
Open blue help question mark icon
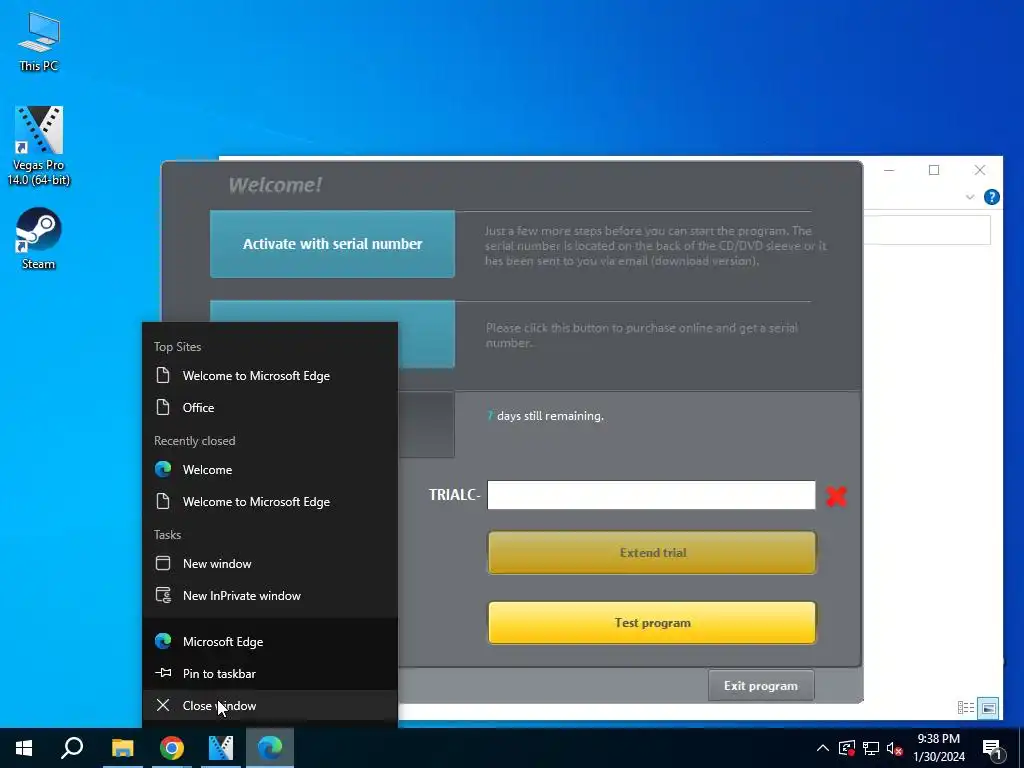click(x=991, y=197)
